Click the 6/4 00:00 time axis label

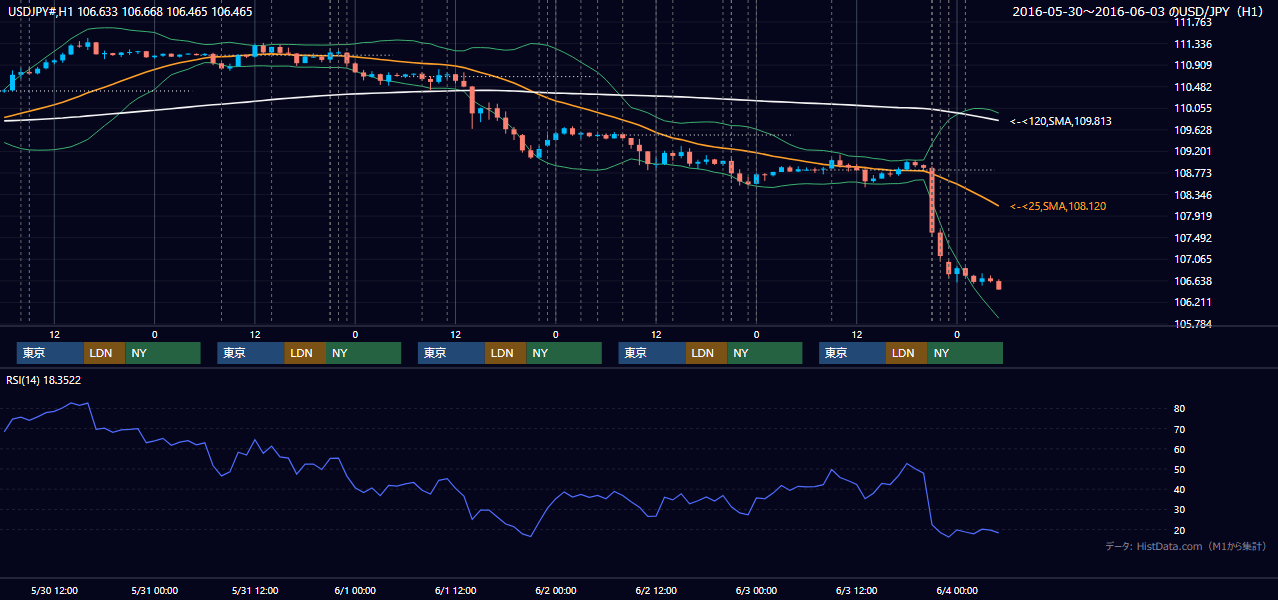pyautogui.click(x=956, y=590)
